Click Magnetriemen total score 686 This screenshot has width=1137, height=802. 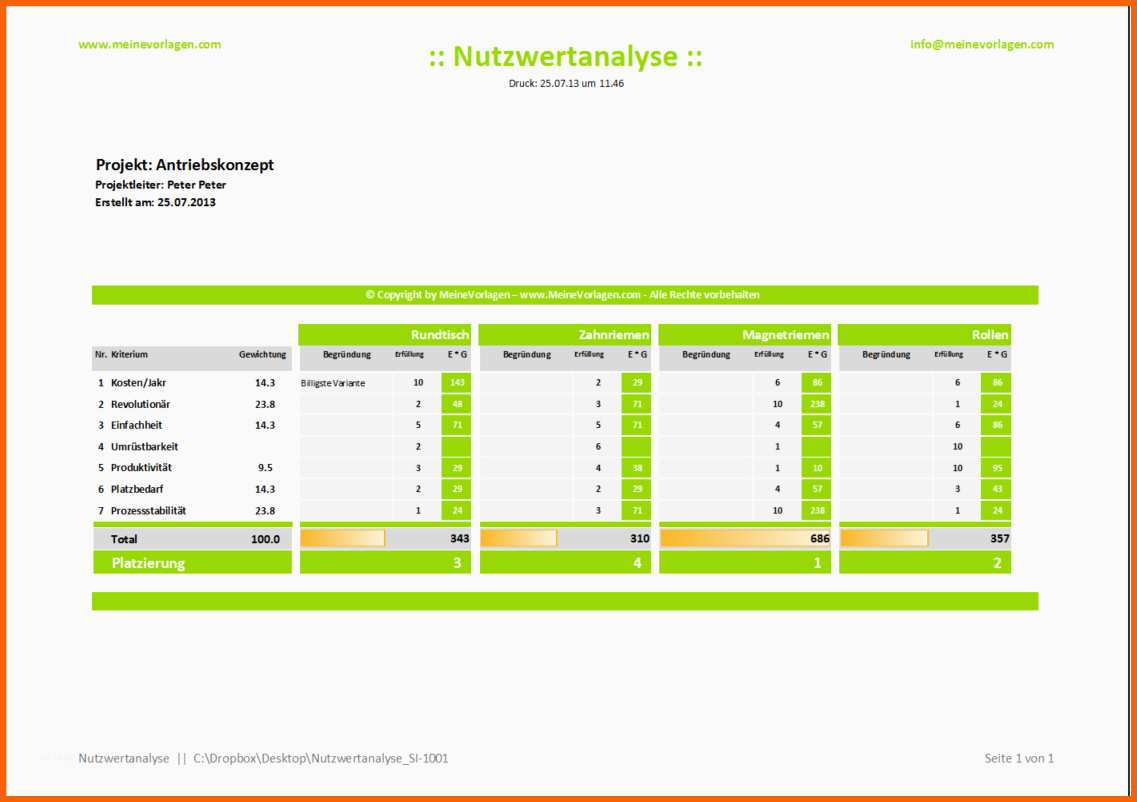[819, 538]
